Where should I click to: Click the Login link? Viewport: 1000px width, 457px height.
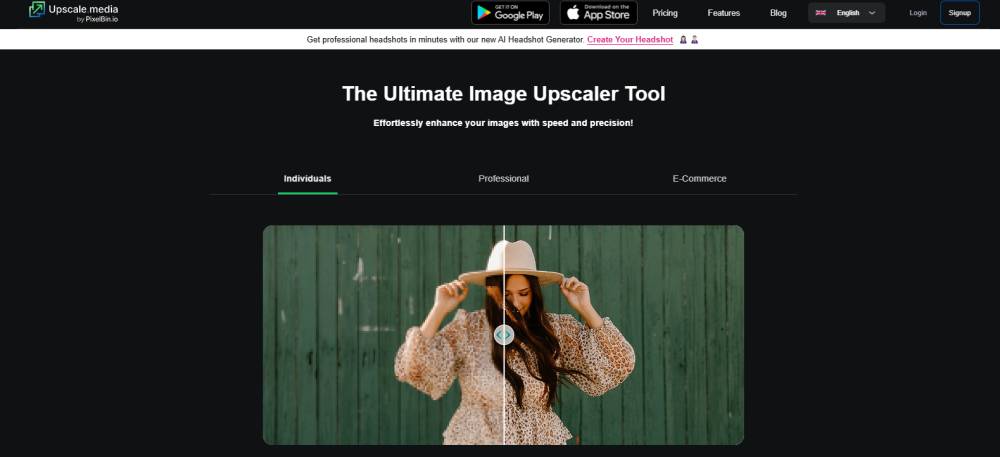(x=918, y=13)
